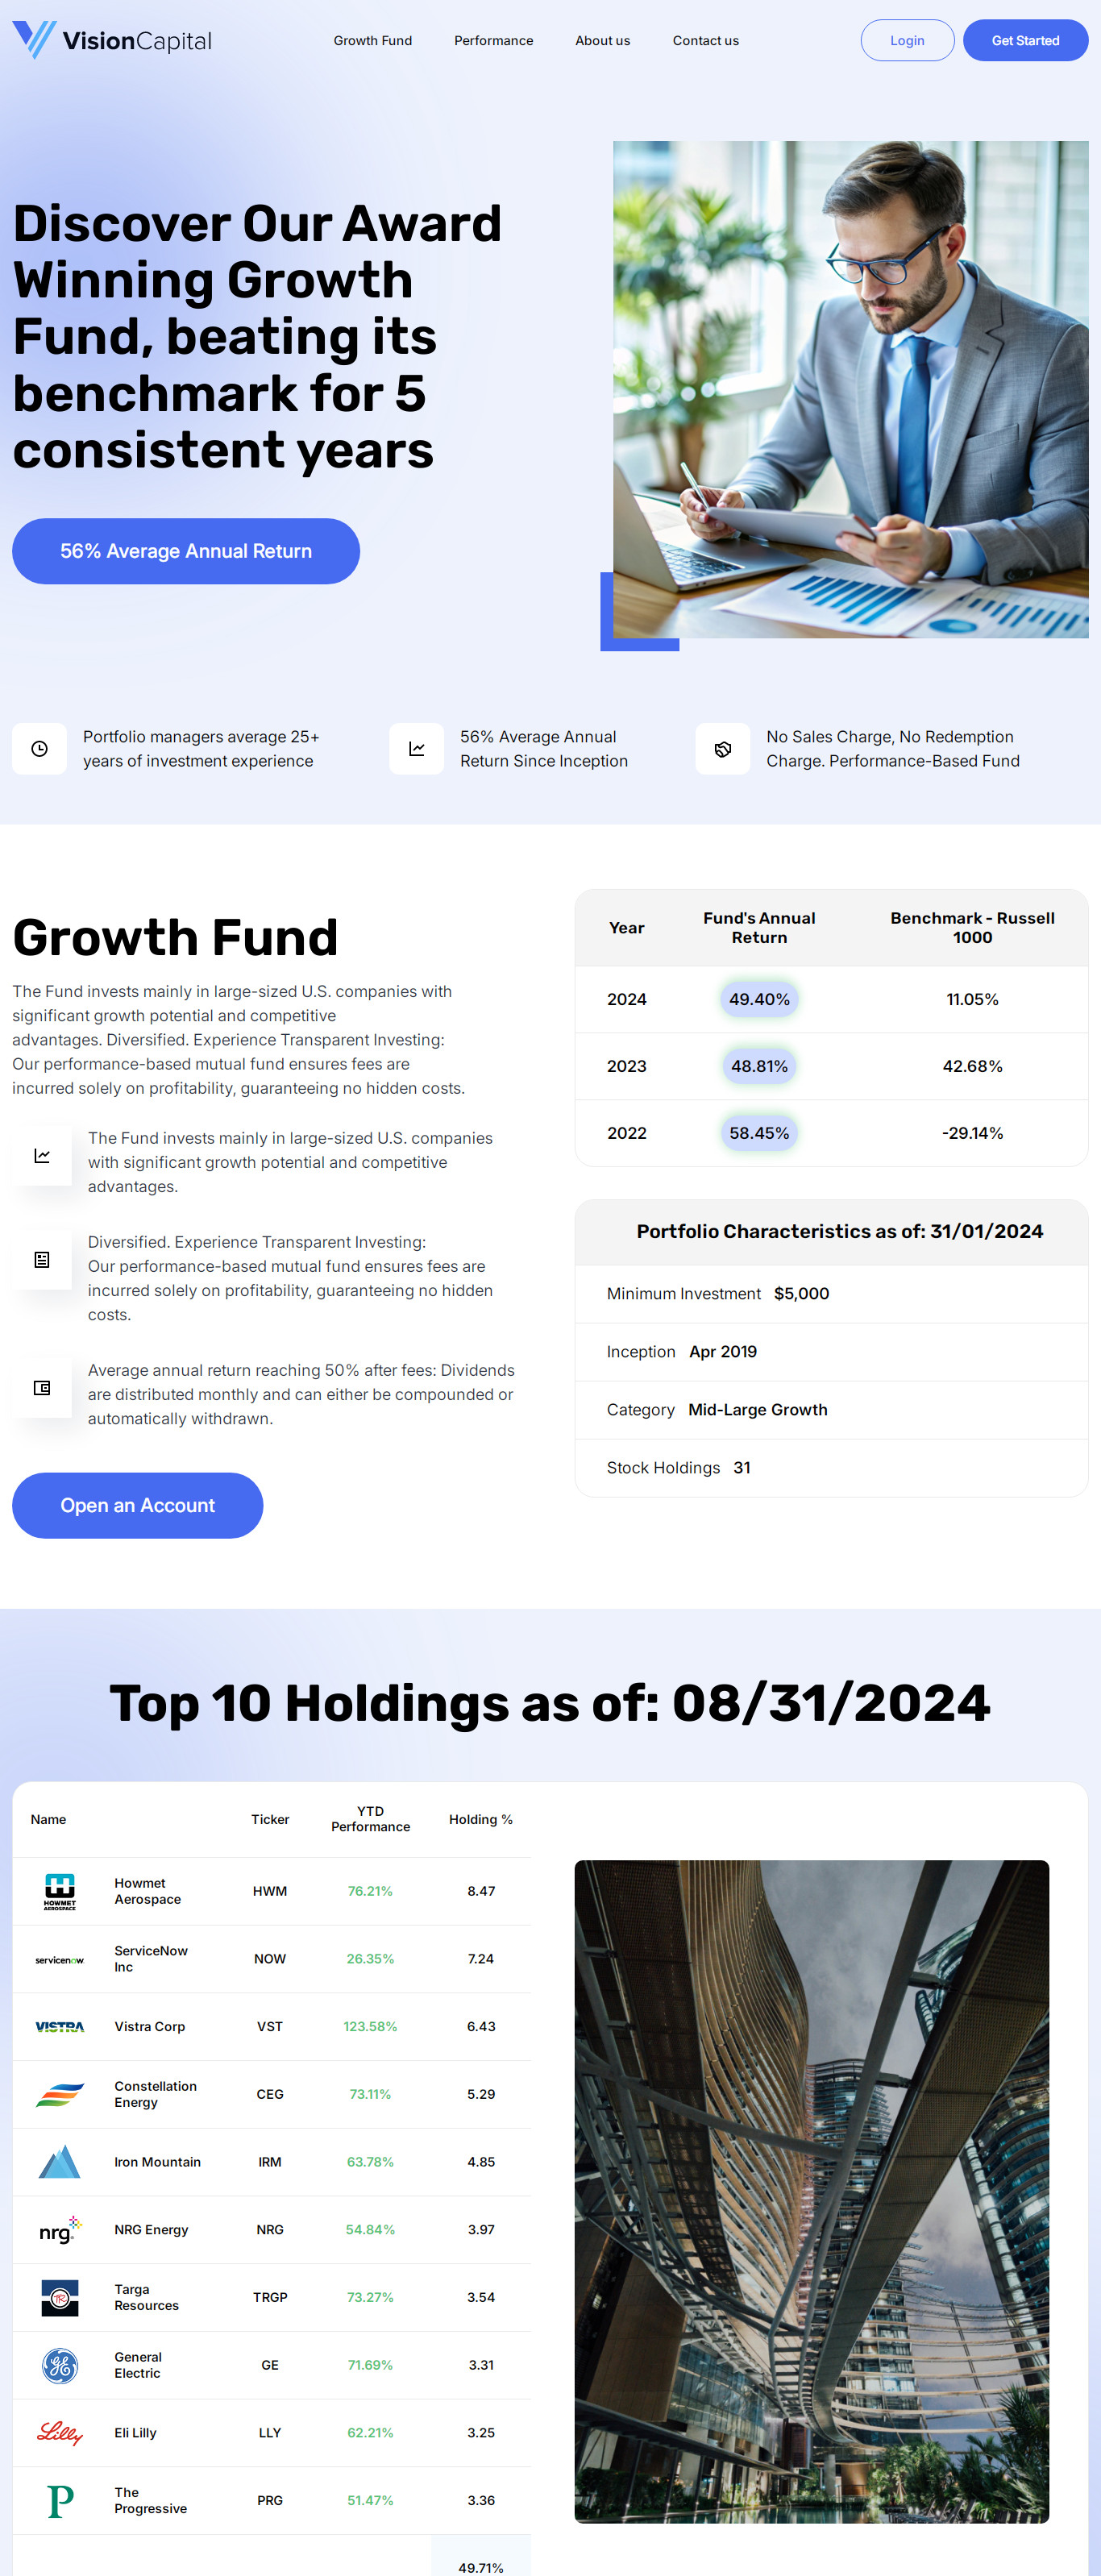Image resolution: width=1101 pixels, height=2576 pixels.
Task: Click the line chart icon in Growth Fund section
Action: [42, 1156]
